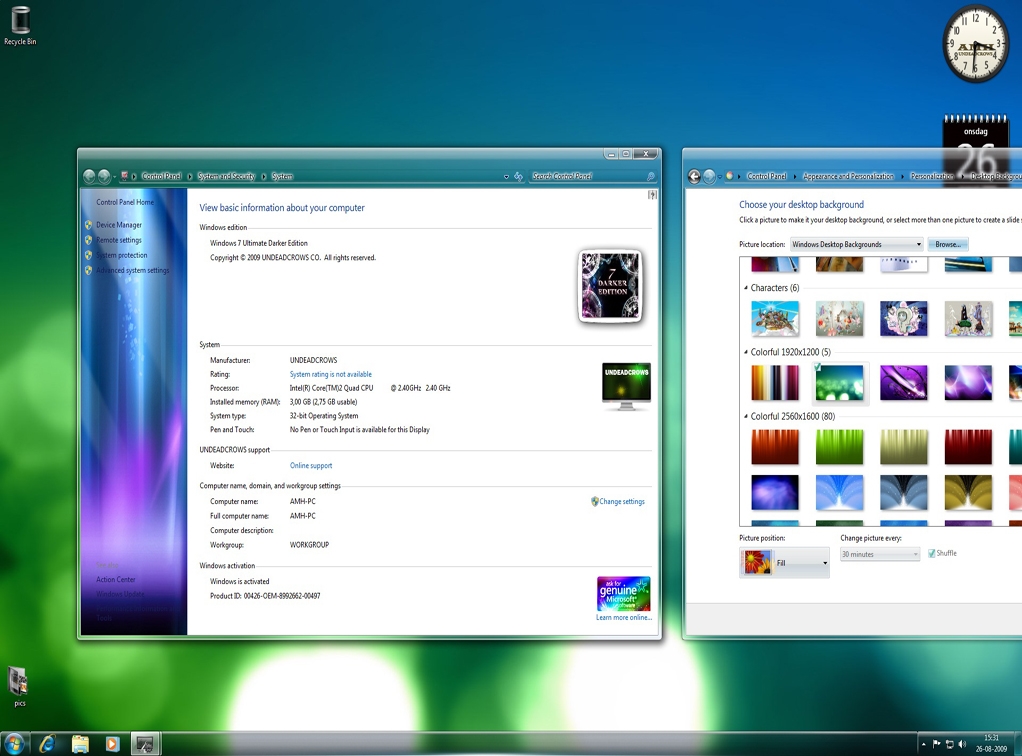The image size is (1022, 756).
Task: Click Learn more online link
Action: [624, 617]
